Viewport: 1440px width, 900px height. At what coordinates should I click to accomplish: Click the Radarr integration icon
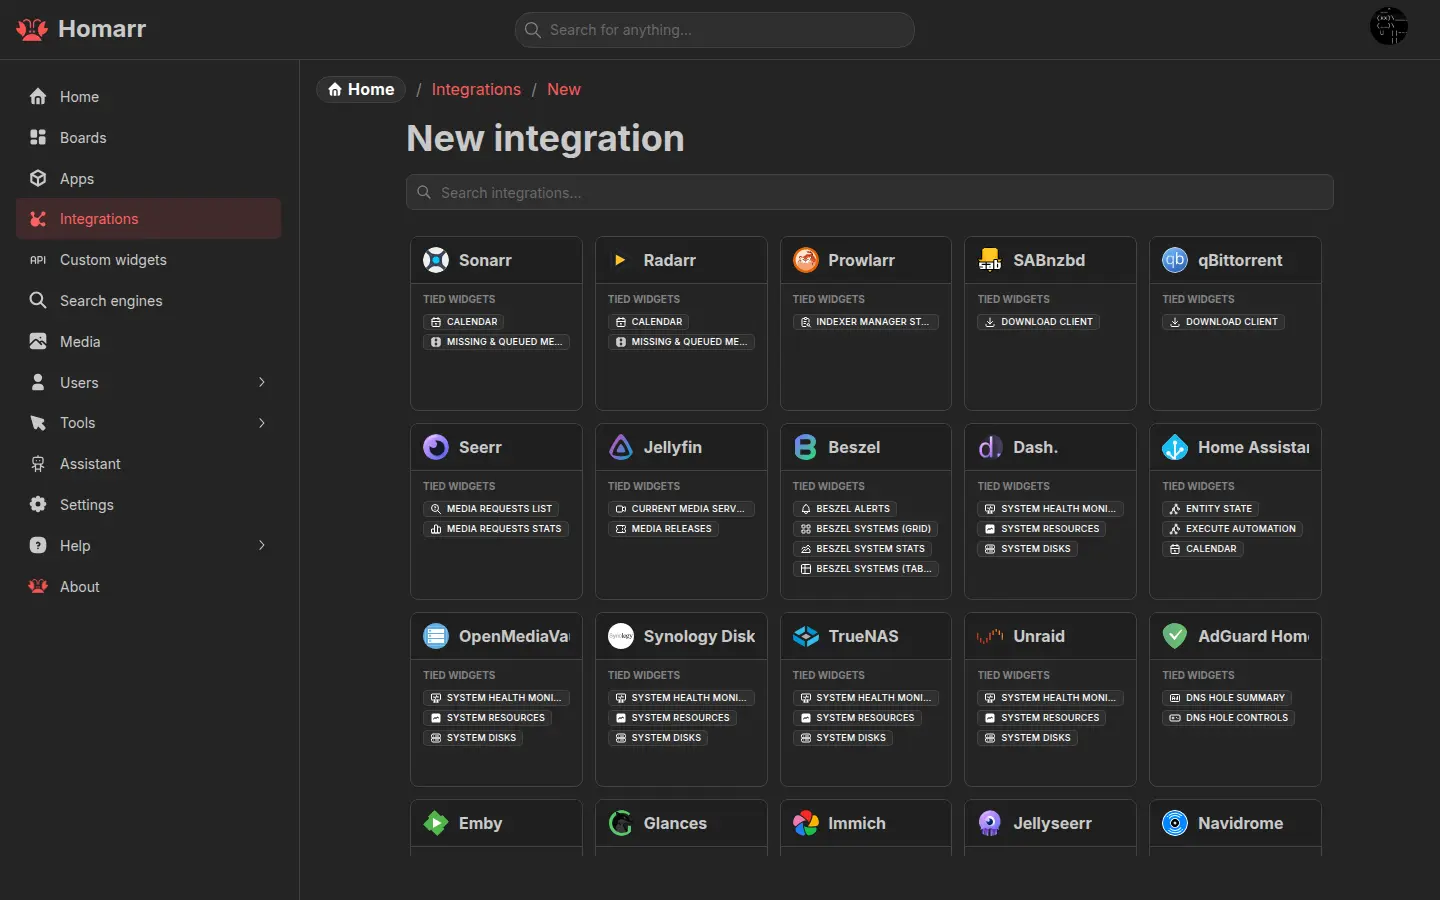point(621,260)
